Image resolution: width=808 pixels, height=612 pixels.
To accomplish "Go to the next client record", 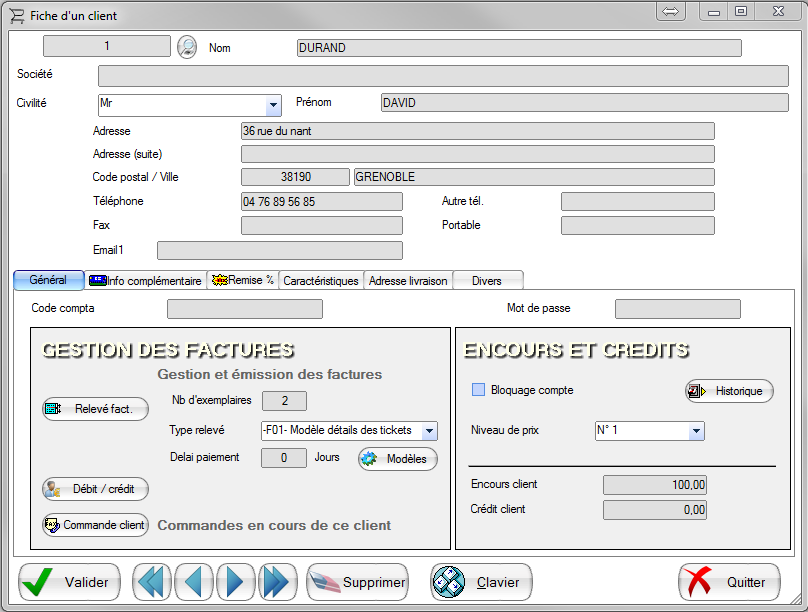I will tap(235, 582).
